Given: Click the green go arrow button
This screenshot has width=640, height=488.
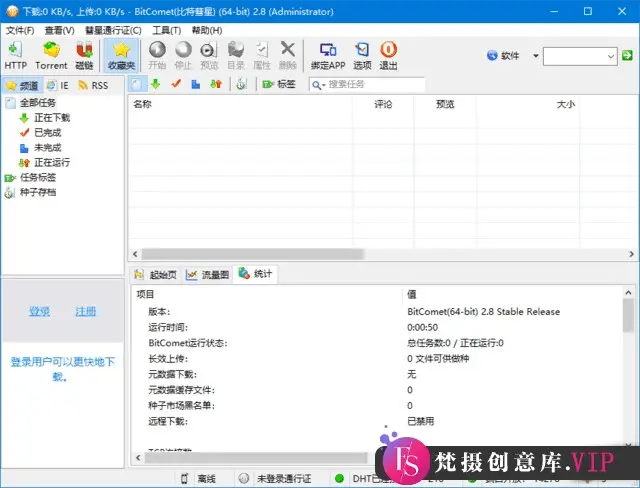Looking at the screenshot, I should tap(627, 55).
